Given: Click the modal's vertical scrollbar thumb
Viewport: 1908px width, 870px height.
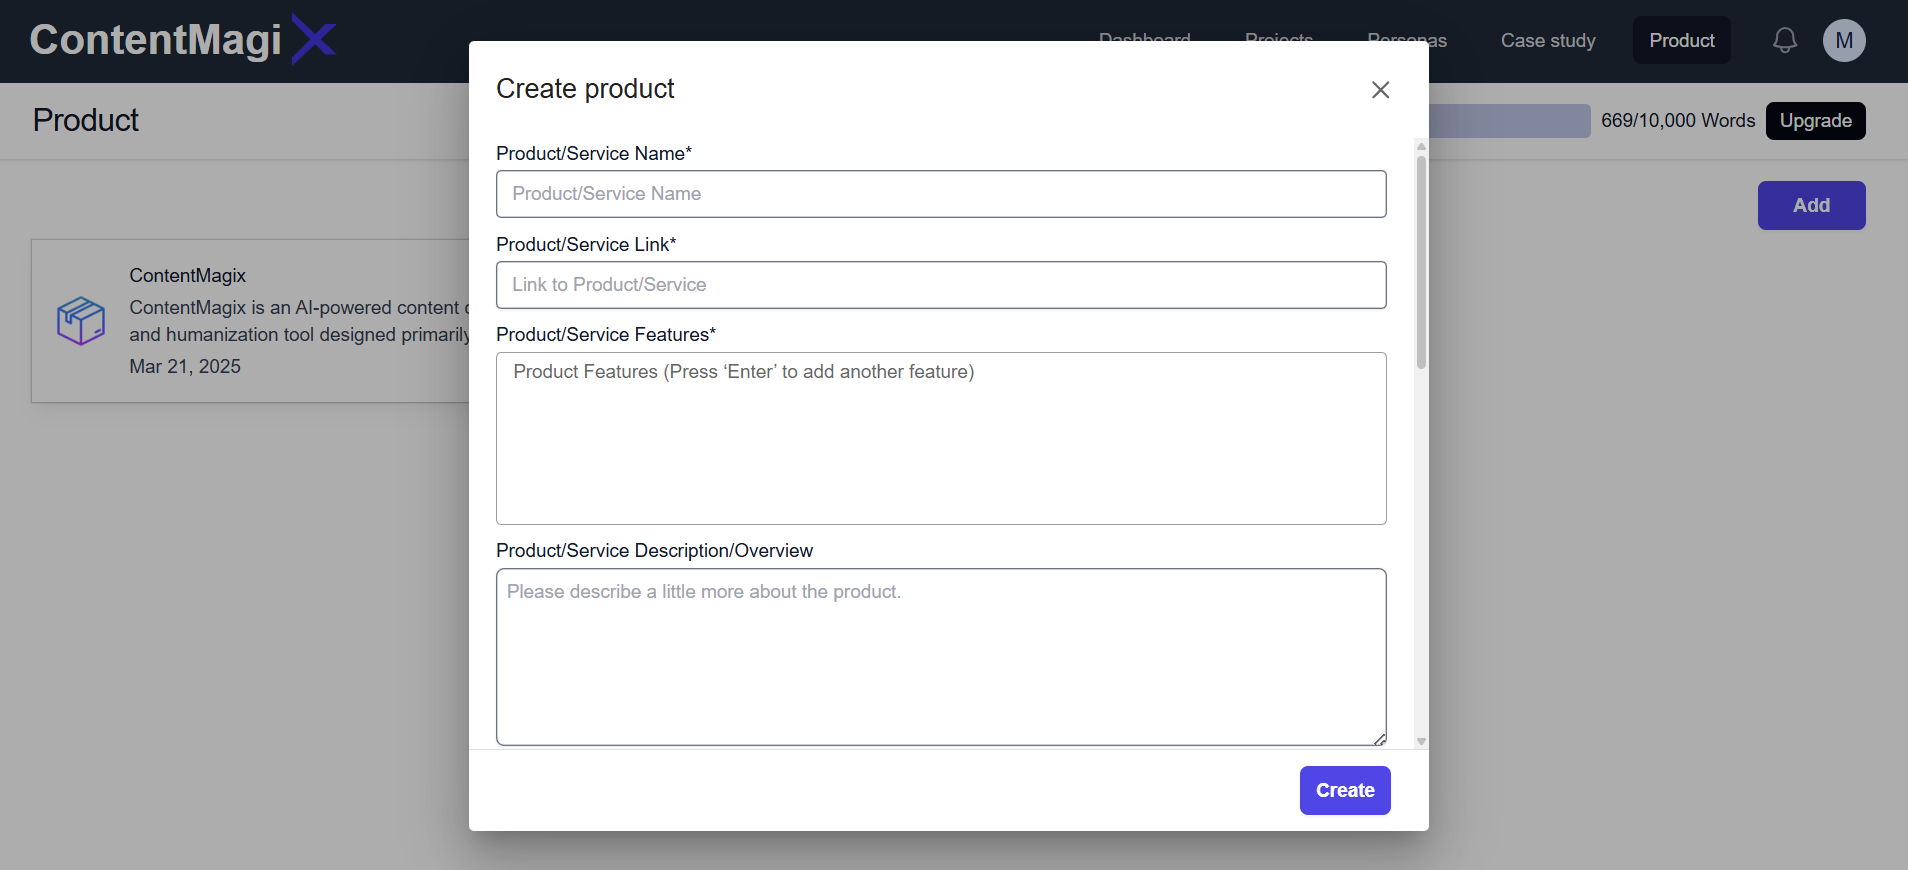Looking at the screenshot, I should click(1421, 262).
